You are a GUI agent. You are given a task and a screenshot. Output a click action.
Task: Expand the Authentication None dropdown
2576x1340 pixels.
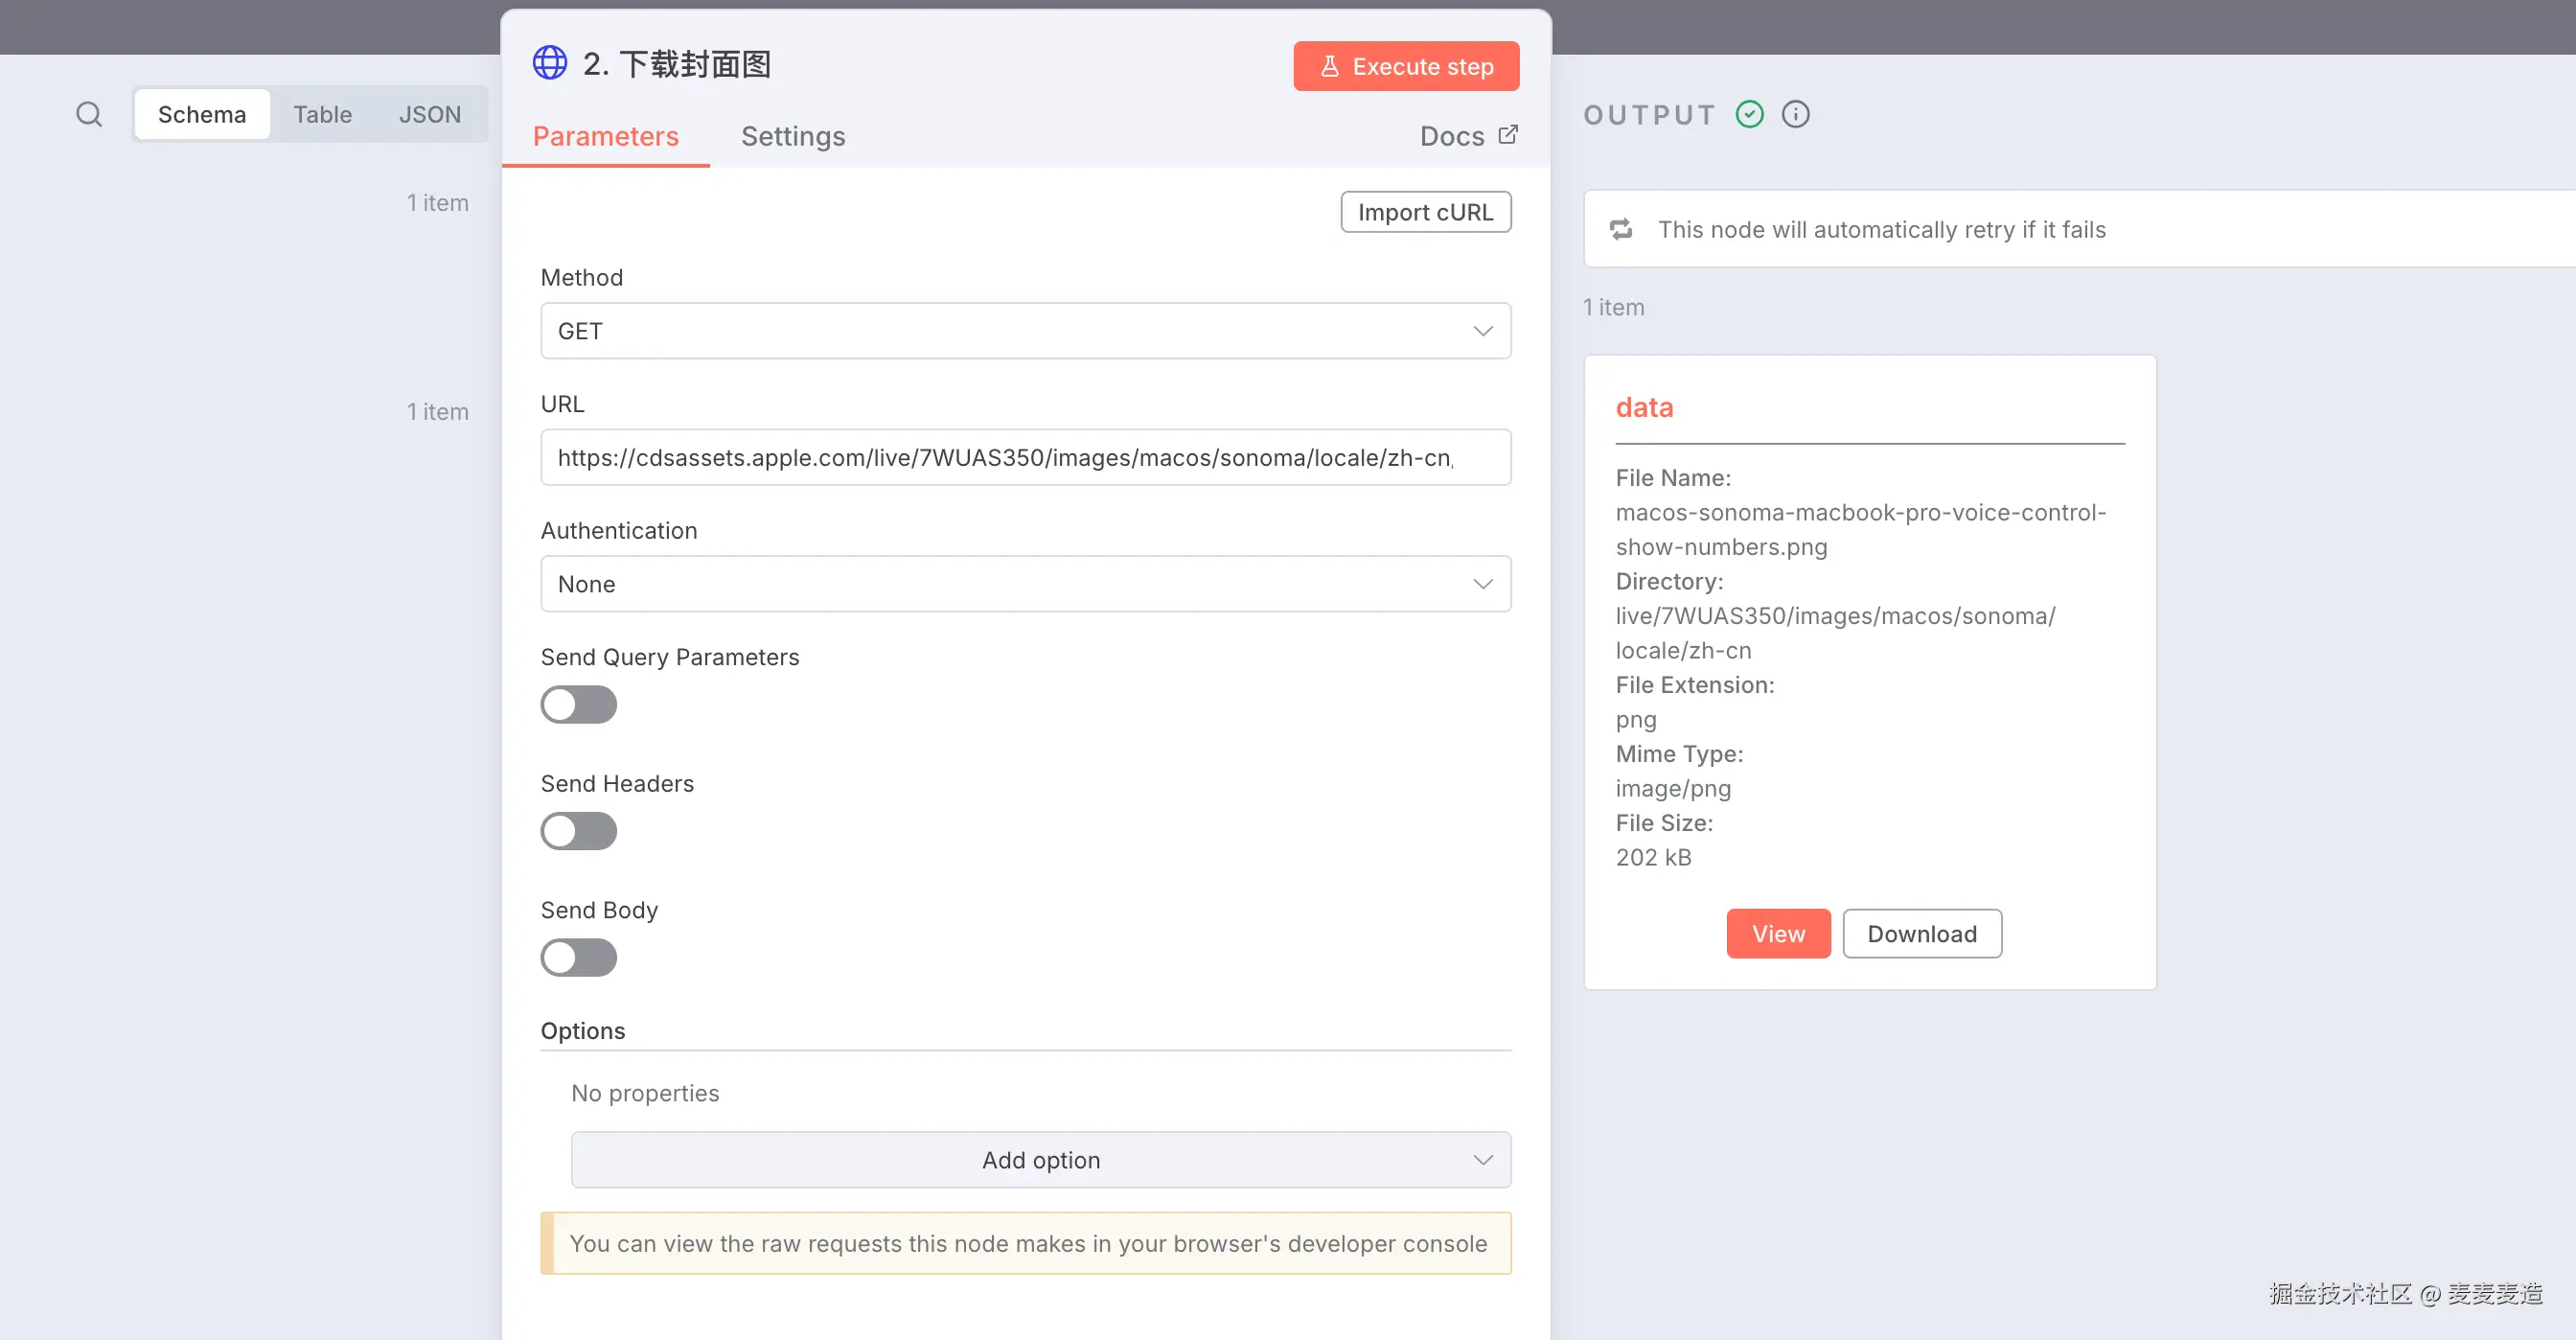(1025, 584)
